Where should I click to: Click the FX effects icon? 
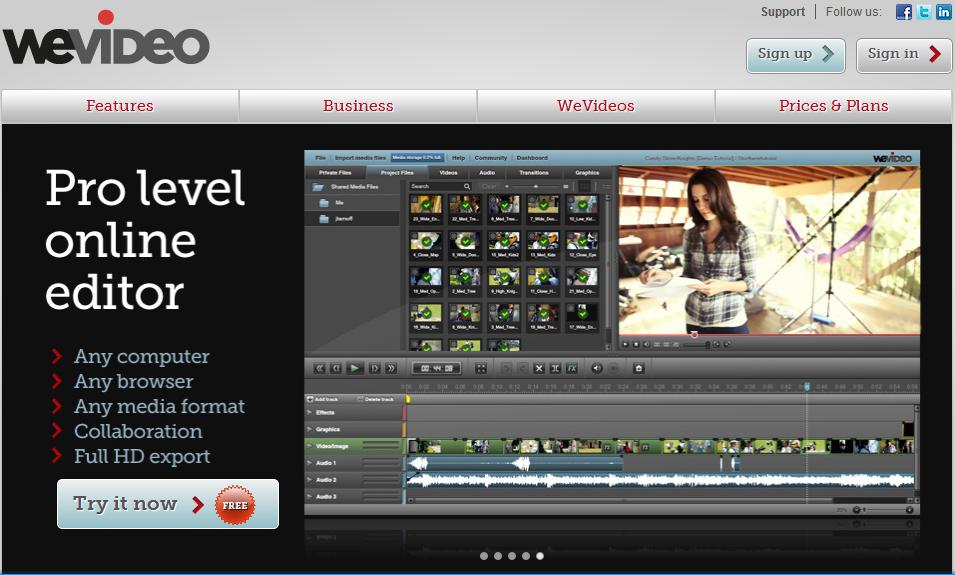(572, 368)
